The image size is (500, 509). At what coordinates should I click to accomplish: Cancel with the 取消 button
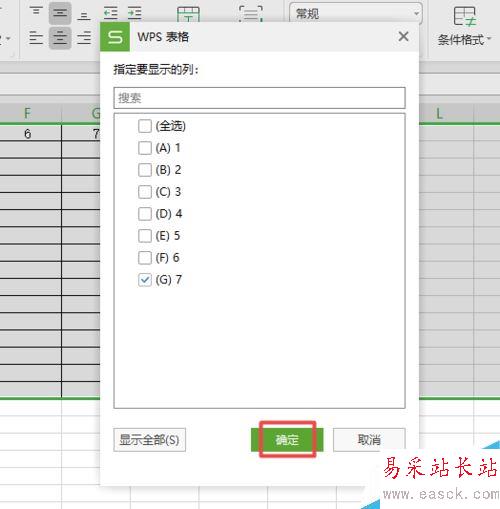pyautogui.click(x=369, y=440)
